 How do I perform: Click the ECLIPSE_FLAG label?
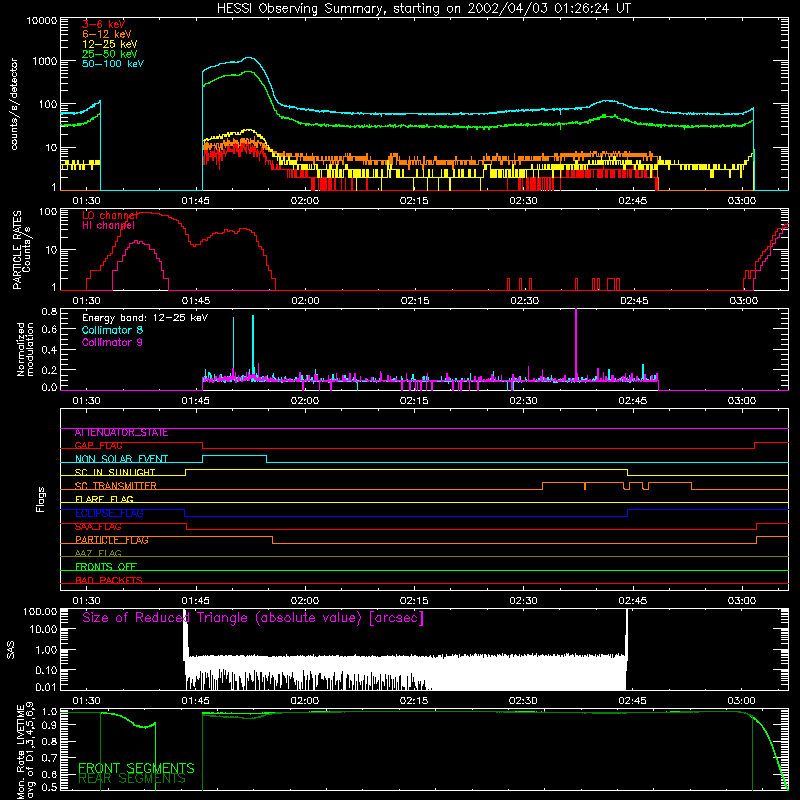[109, 513]
